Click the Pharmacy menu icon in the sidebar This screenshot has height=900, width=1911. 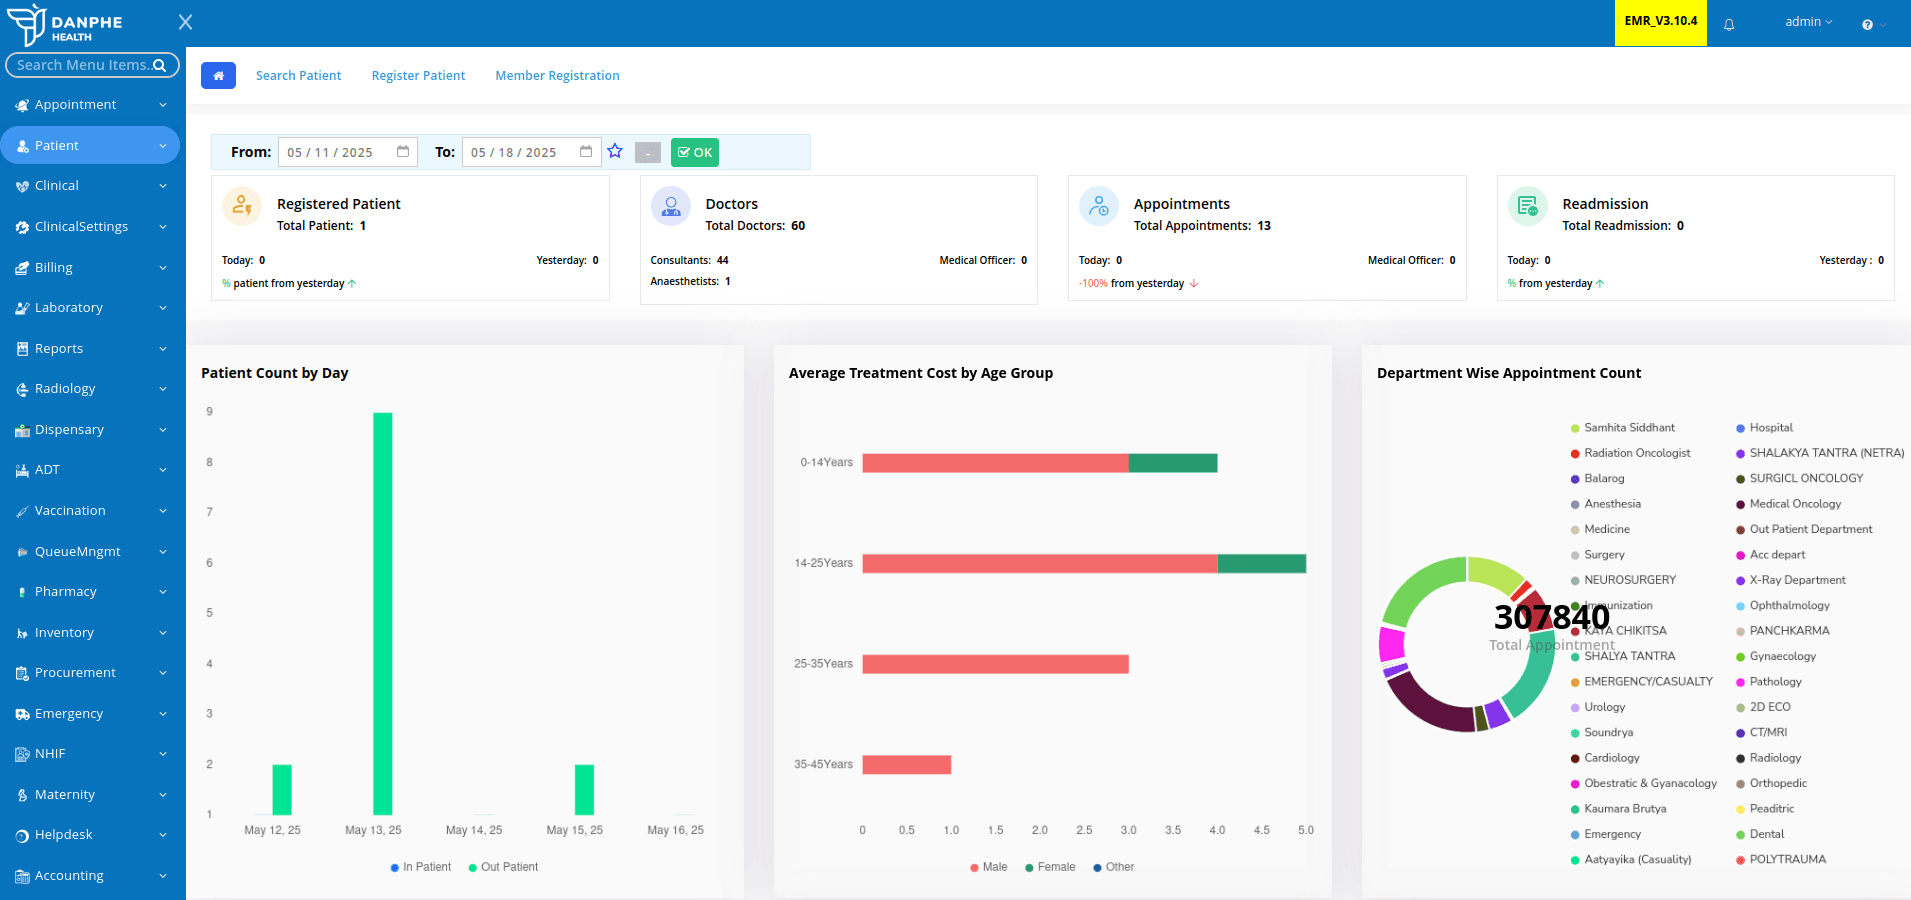(x=22, y=592)
